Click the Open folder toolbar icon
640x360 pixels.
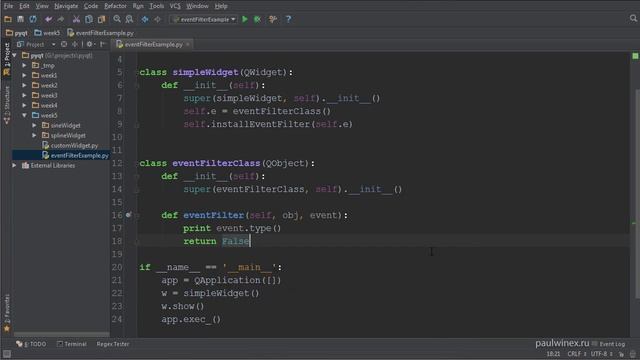[x=7, y=19]
